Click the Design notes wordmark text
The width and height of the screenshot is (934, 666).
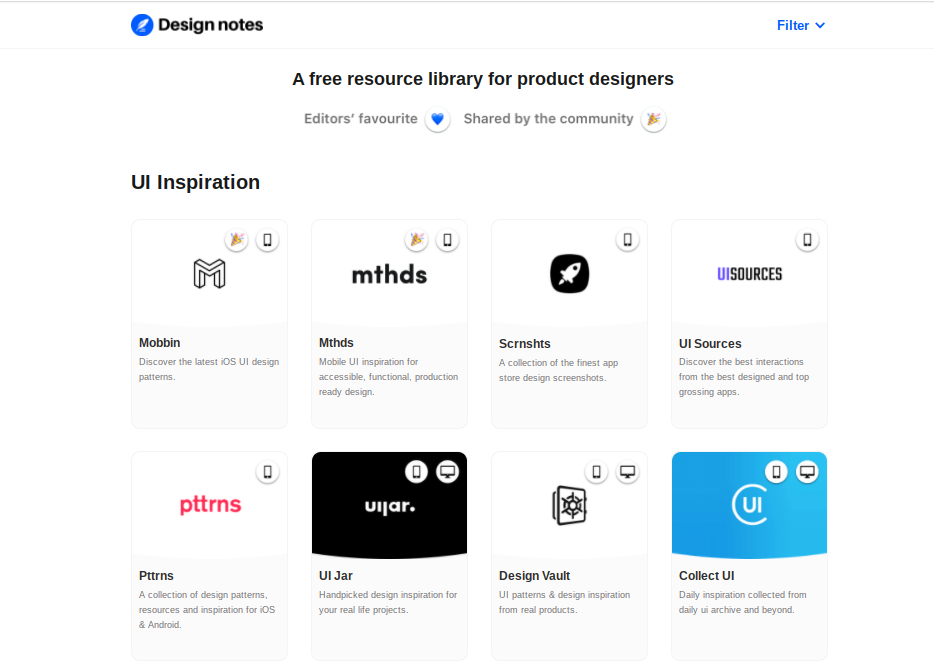[210, 25]
